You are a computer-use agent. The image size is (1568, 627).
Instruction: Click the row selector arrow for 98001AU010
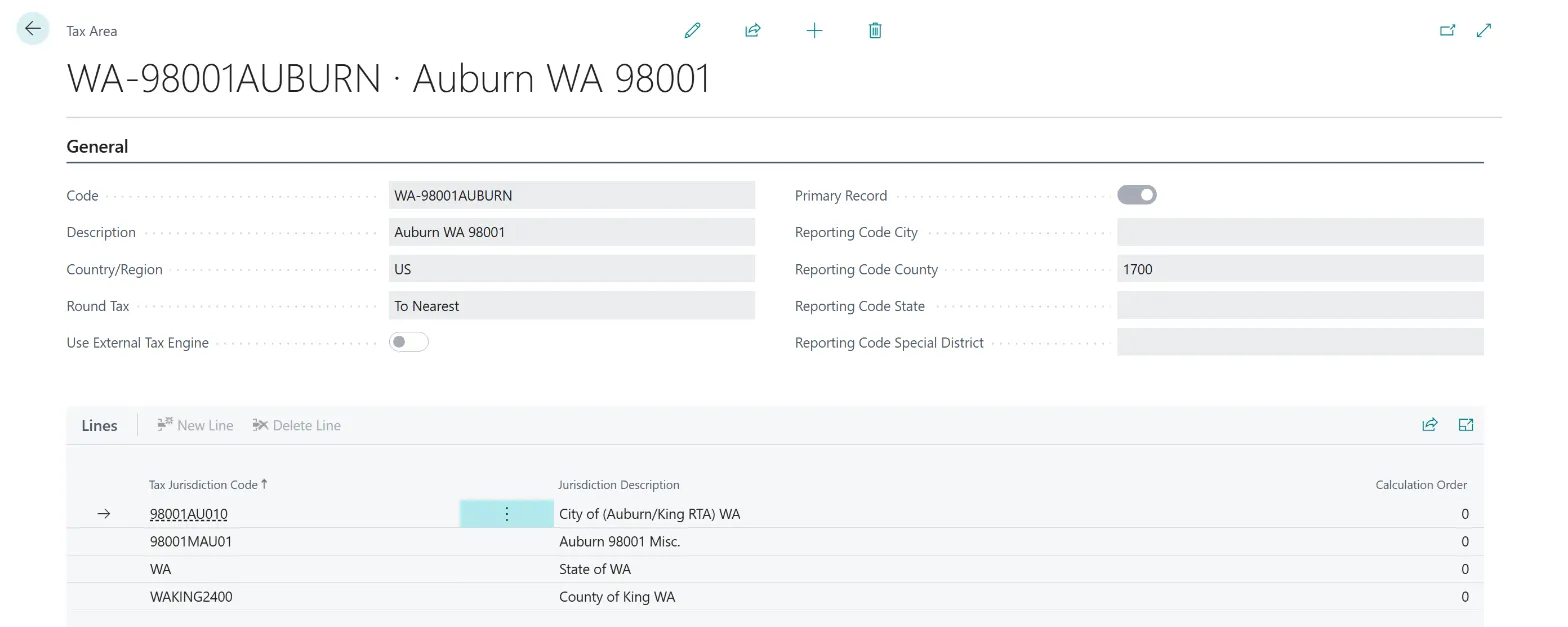pos(104,514)
